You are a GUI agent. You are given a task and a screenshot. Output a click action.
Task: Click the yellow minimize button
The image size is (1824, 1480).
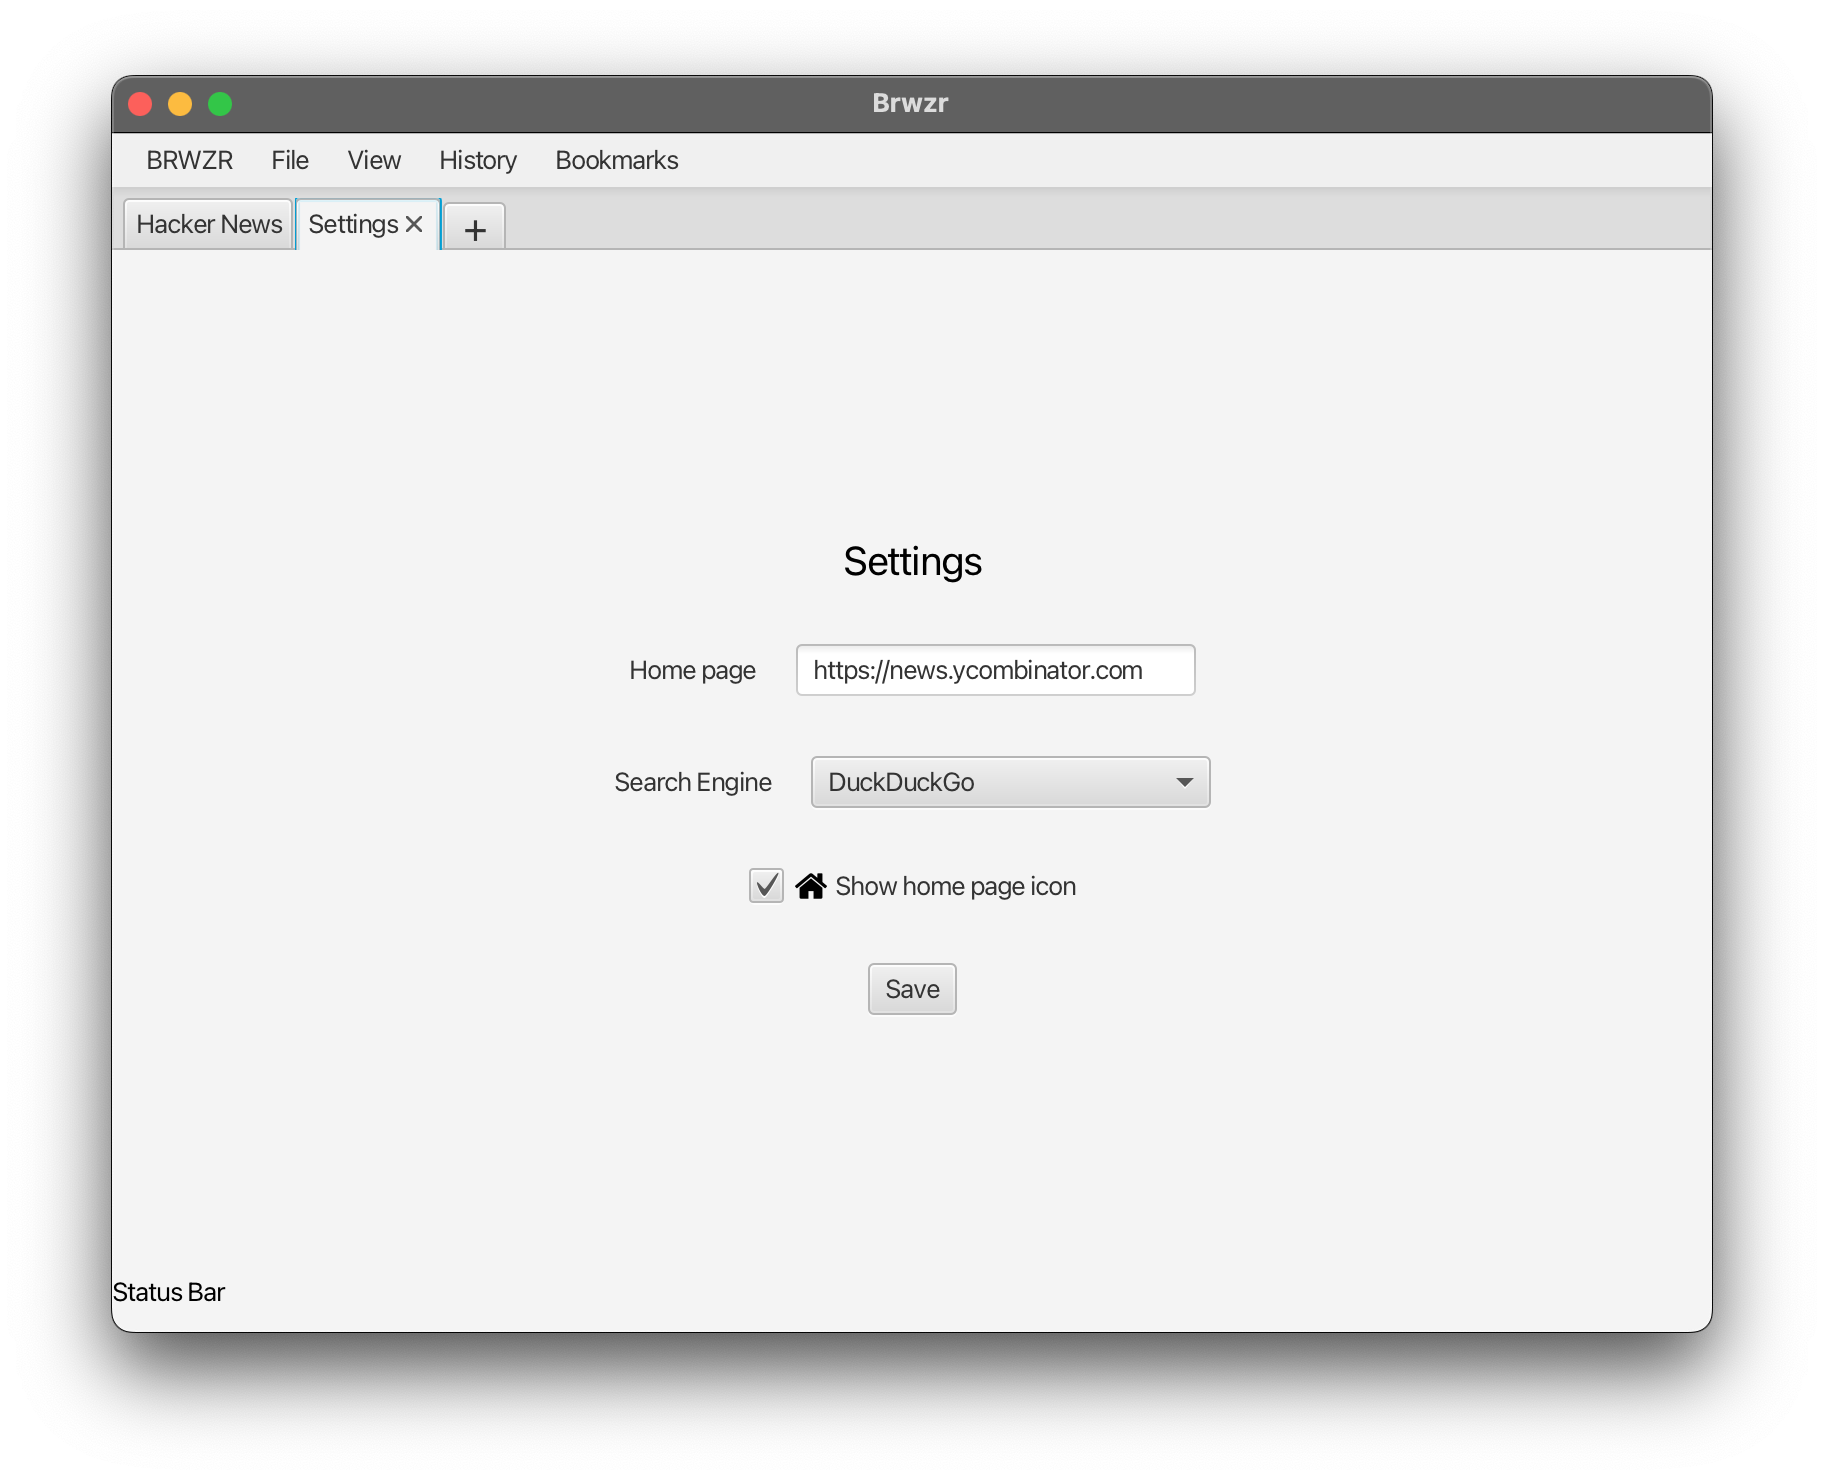coord(180,103)
